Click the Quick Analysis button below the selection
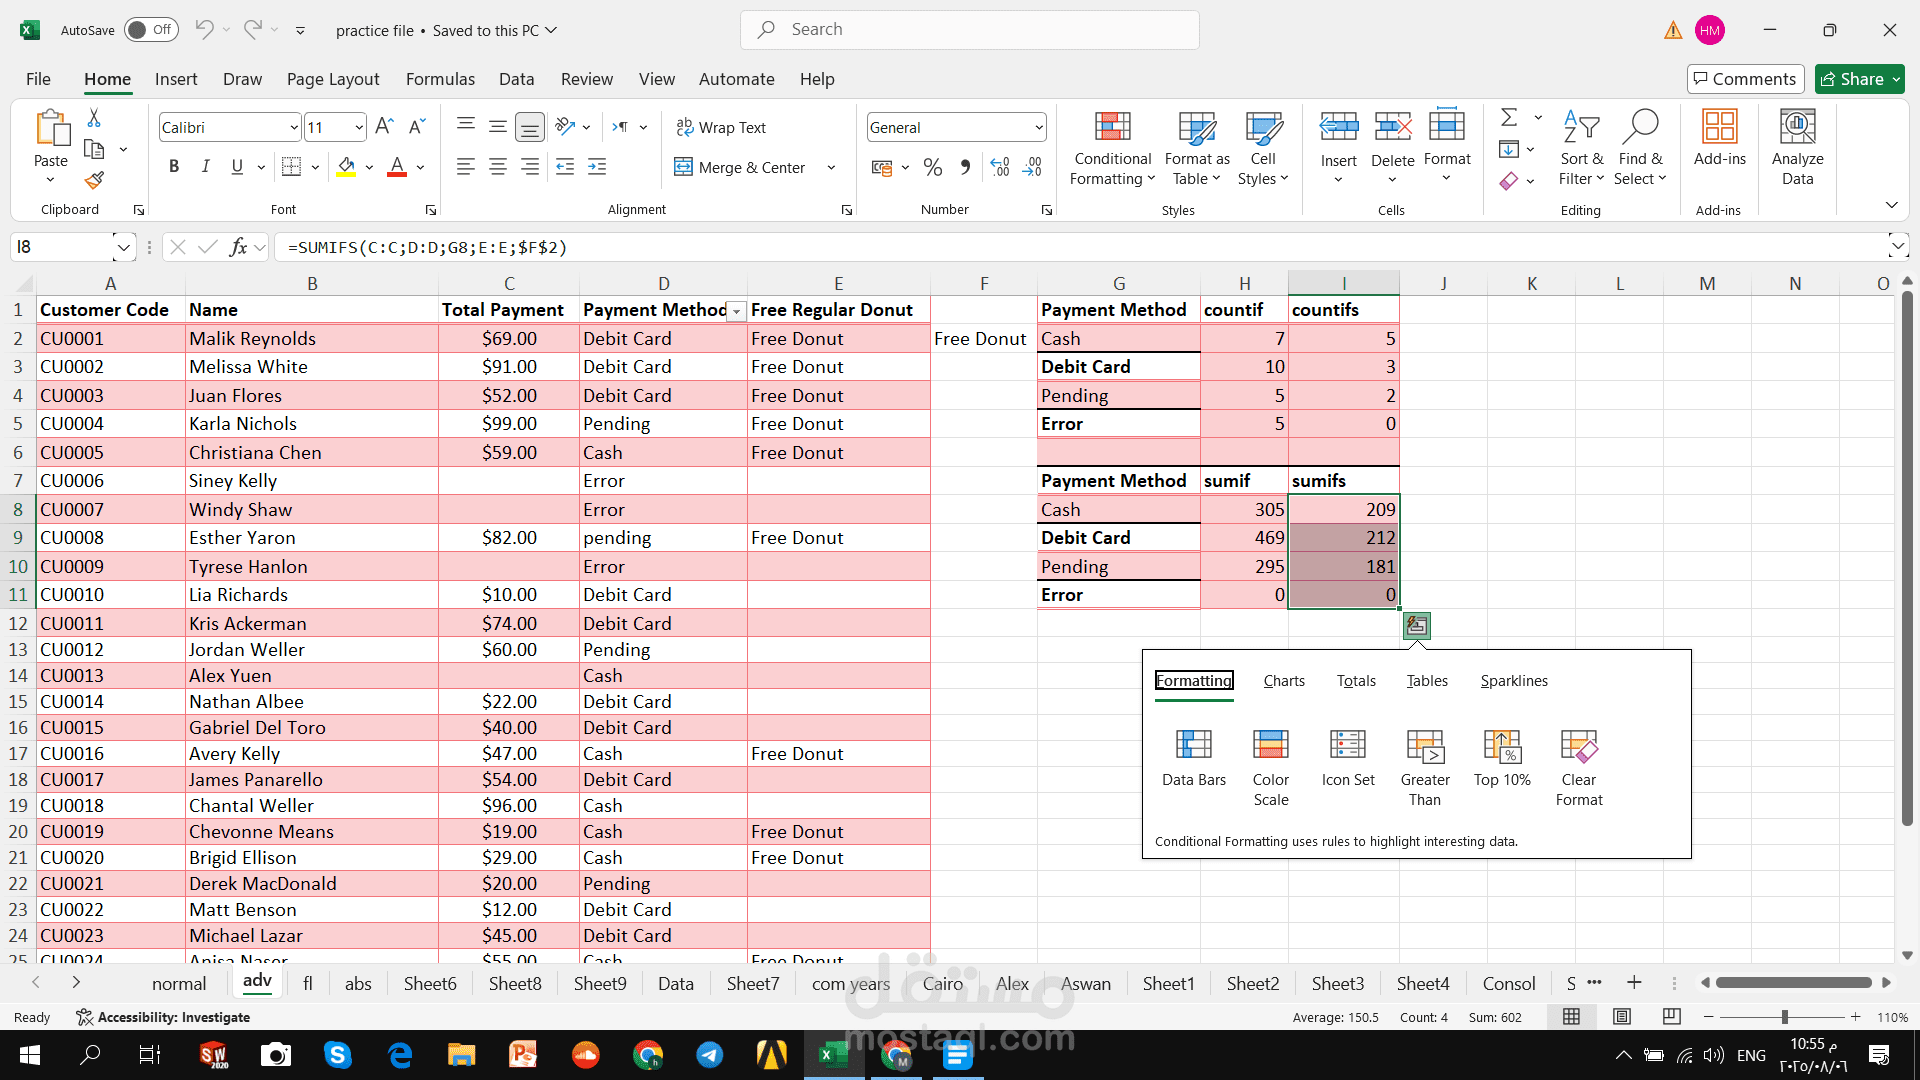This screenshot has width=1920, height=1080. pyautogui.click(x=1416, y=626)
